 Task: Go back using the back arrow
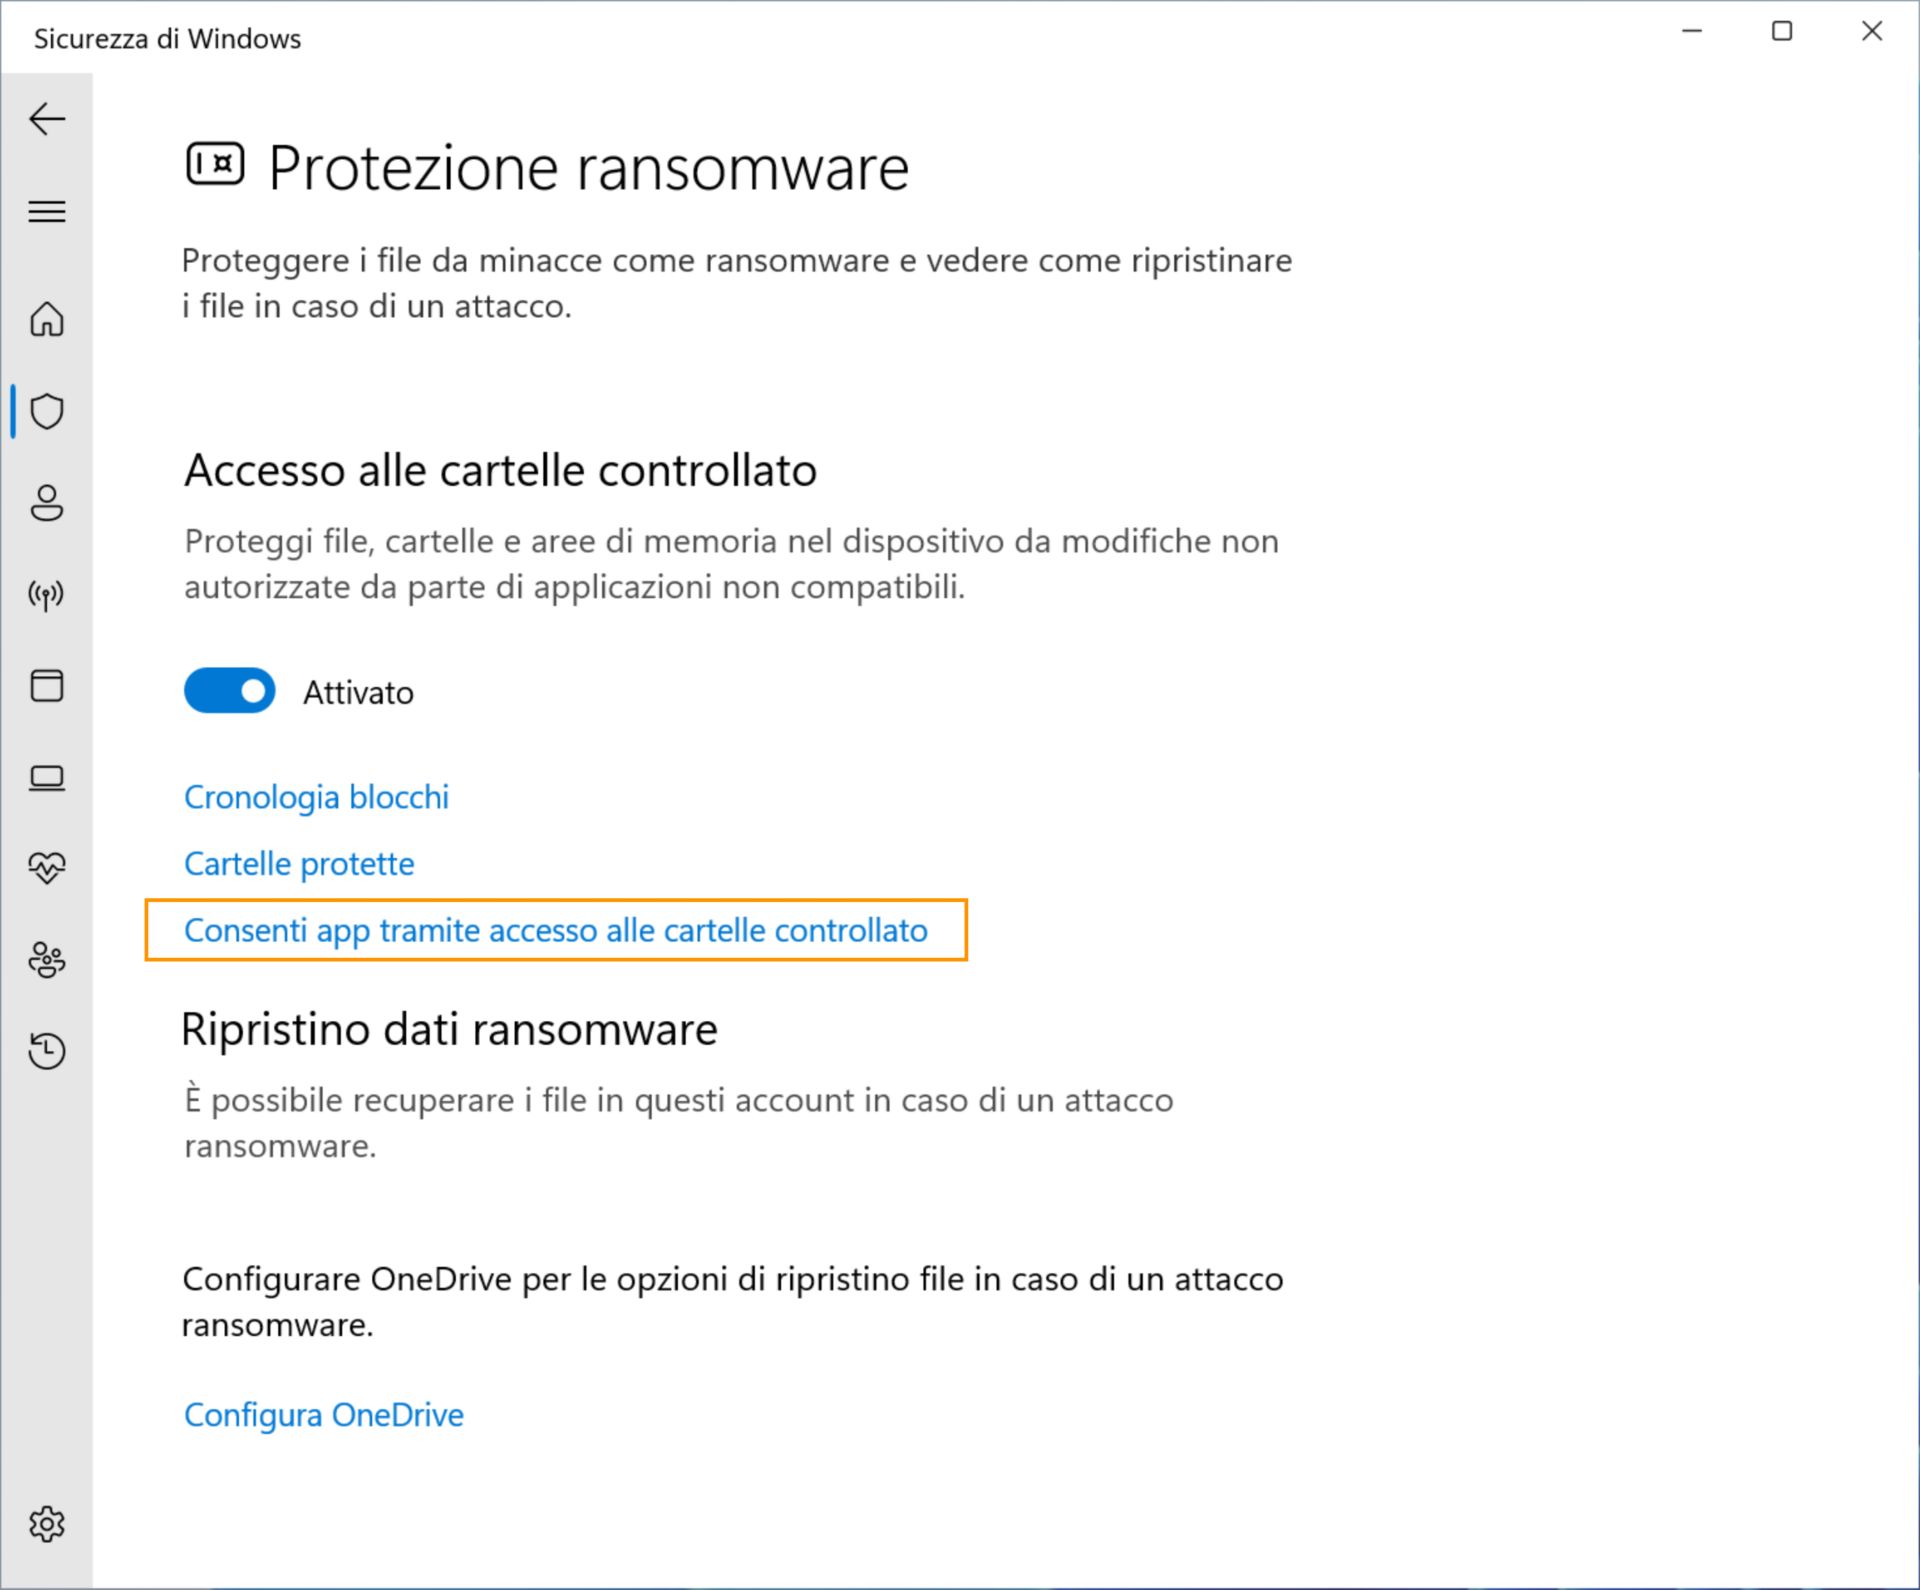click(x=47, y=119)
